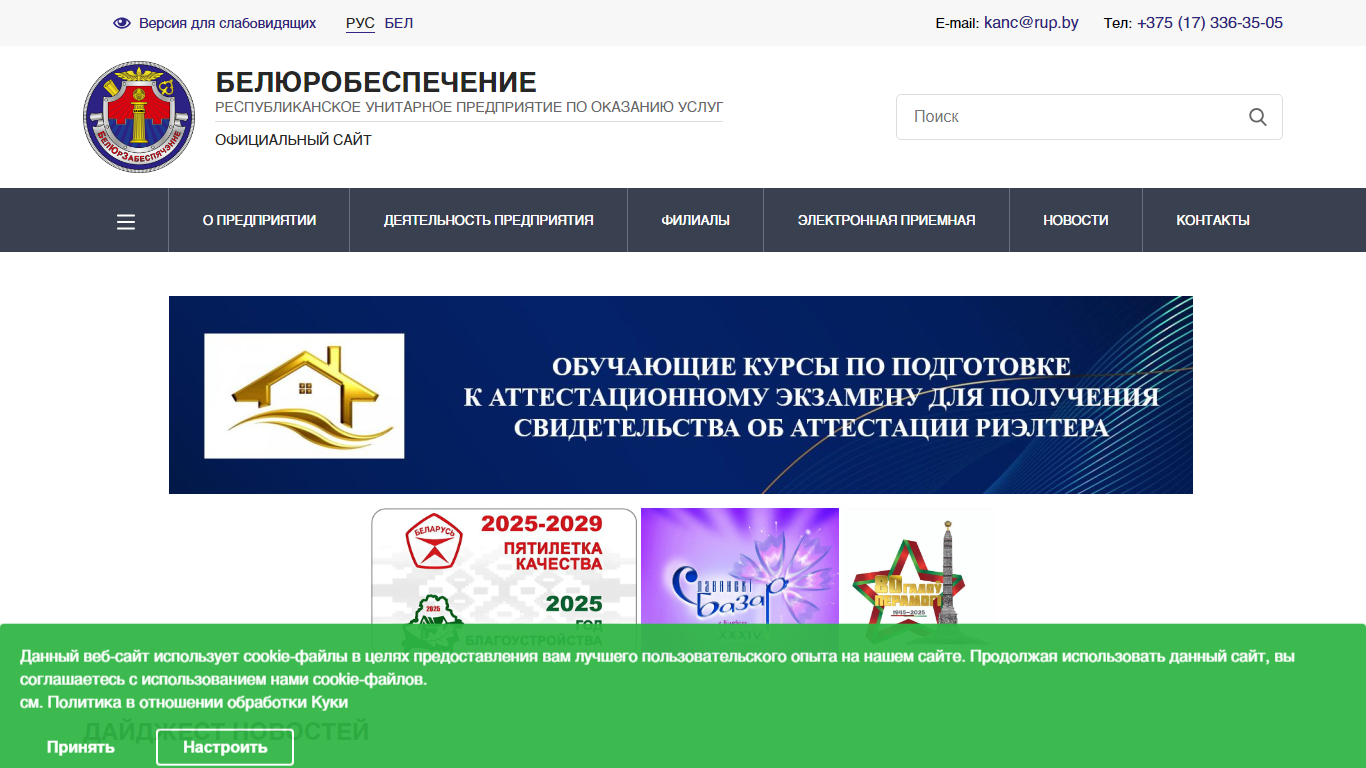The height and width of the screenshot is (768, 1366).
Task: Click 'Настроить' cookie settings button
Action: tap(225, 747)
